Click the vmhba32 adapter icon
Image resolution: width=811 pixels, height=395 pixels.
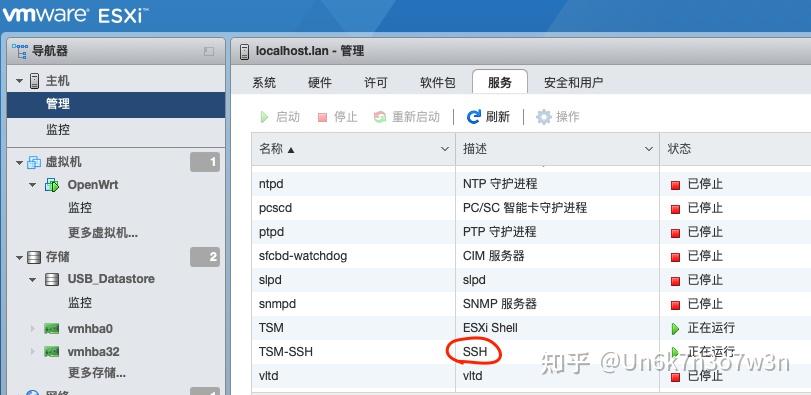tap(52, 352)
